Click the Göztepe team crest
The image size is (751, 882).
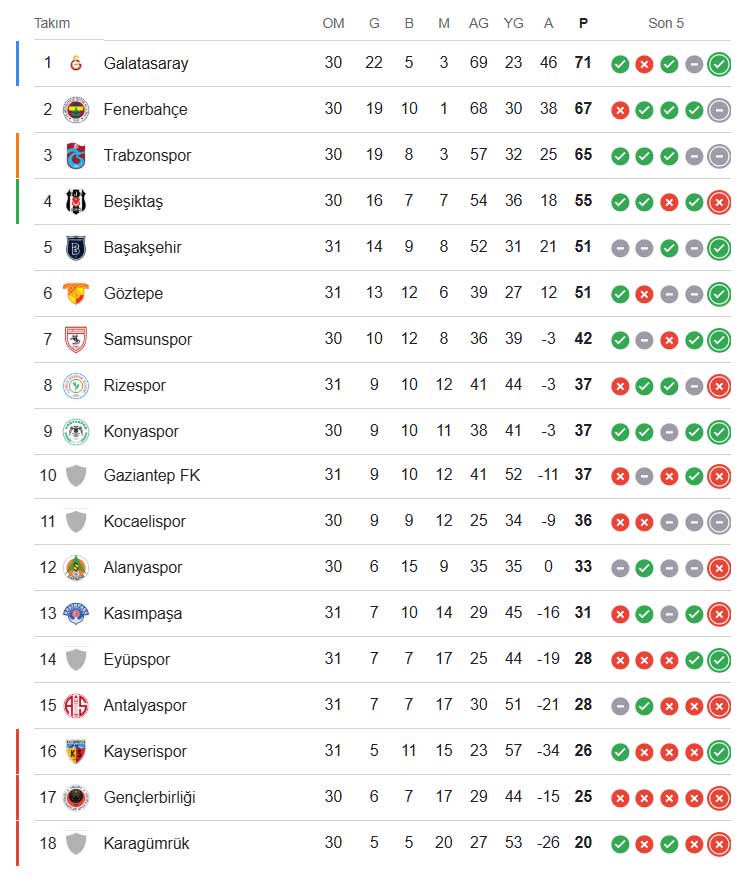pos(76,294)
